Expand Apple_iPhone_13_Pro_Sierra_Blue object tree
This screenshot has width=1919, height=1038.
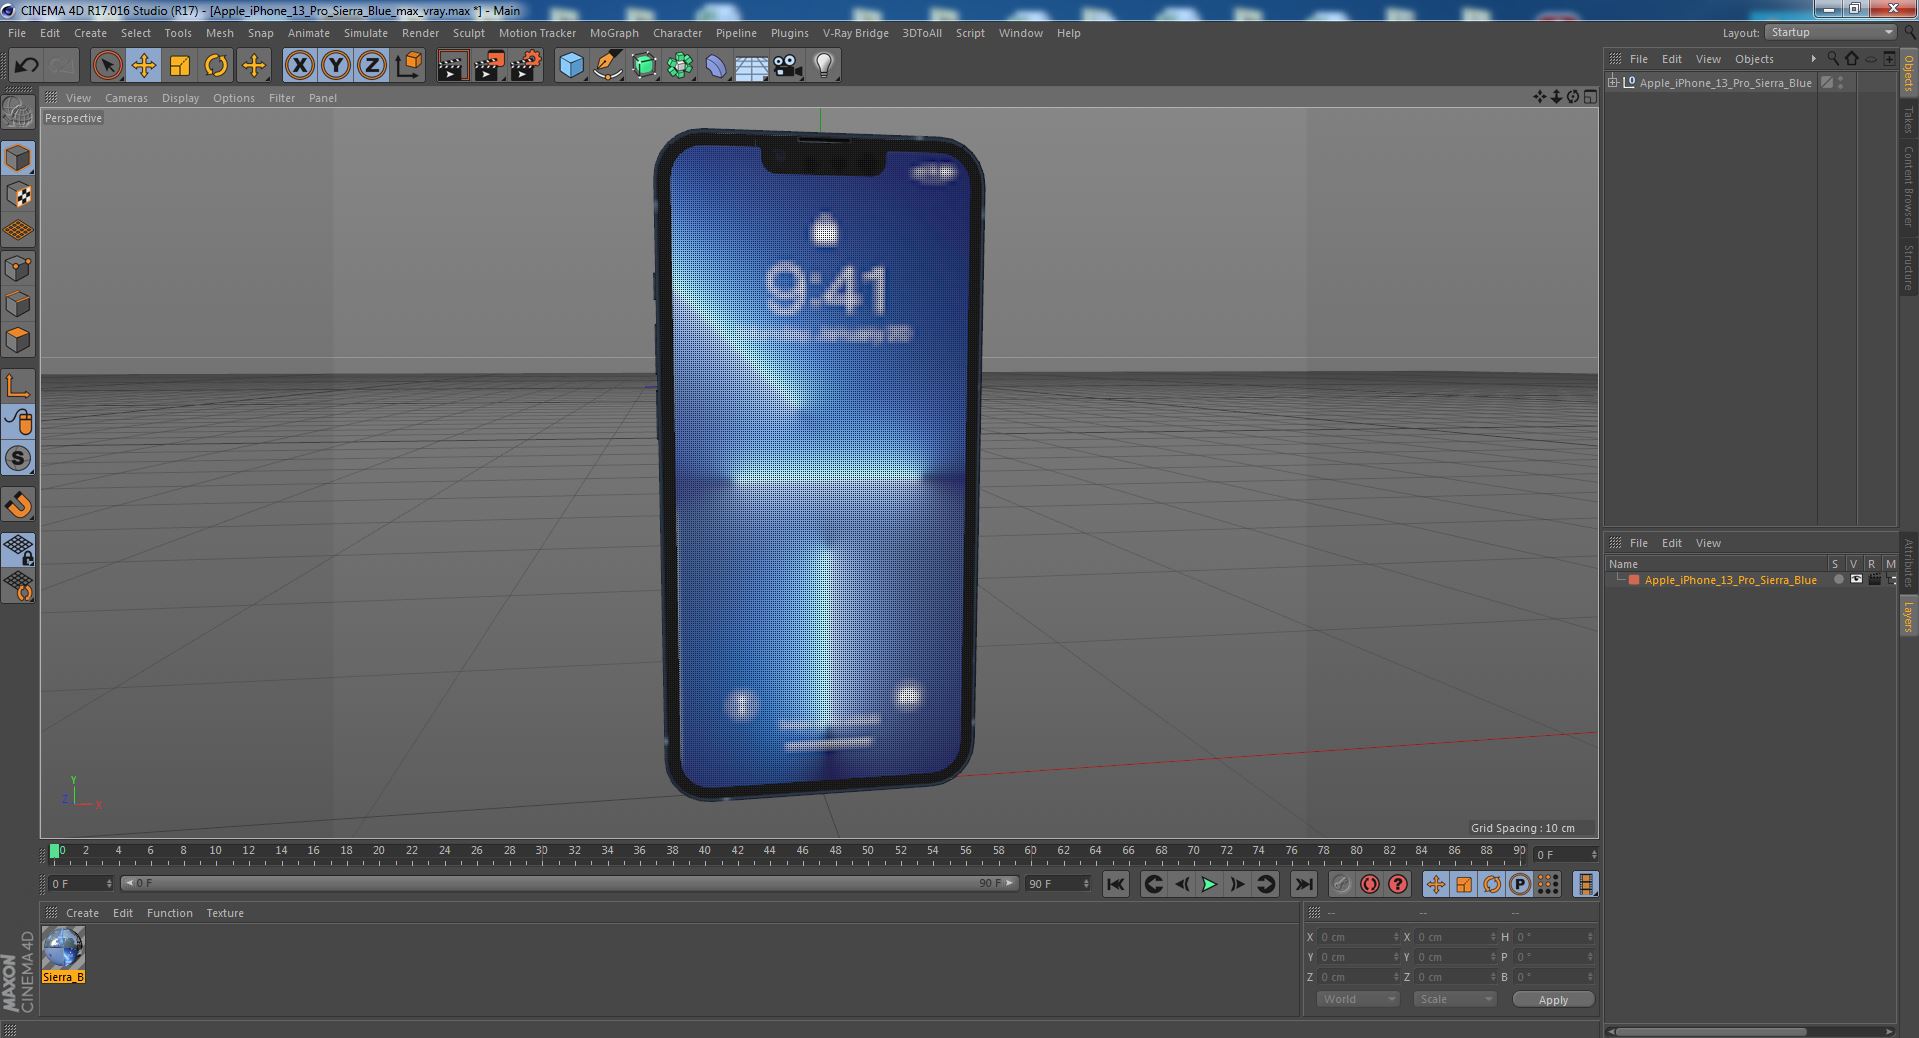pos(1613,83)
